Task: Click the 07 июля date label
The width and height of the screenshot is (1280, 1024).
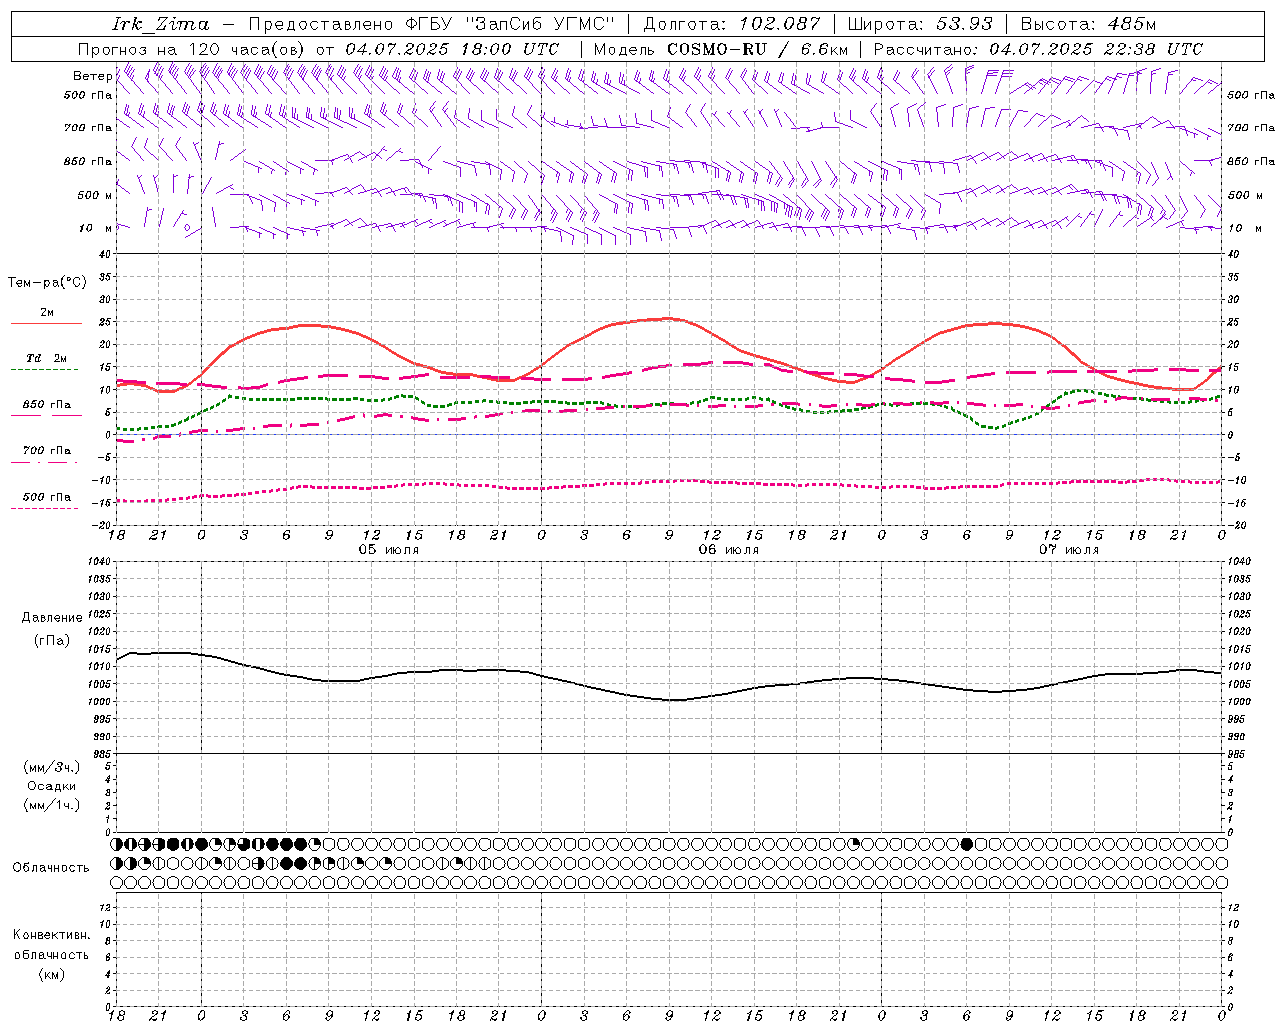Action: click(1069, 550)
